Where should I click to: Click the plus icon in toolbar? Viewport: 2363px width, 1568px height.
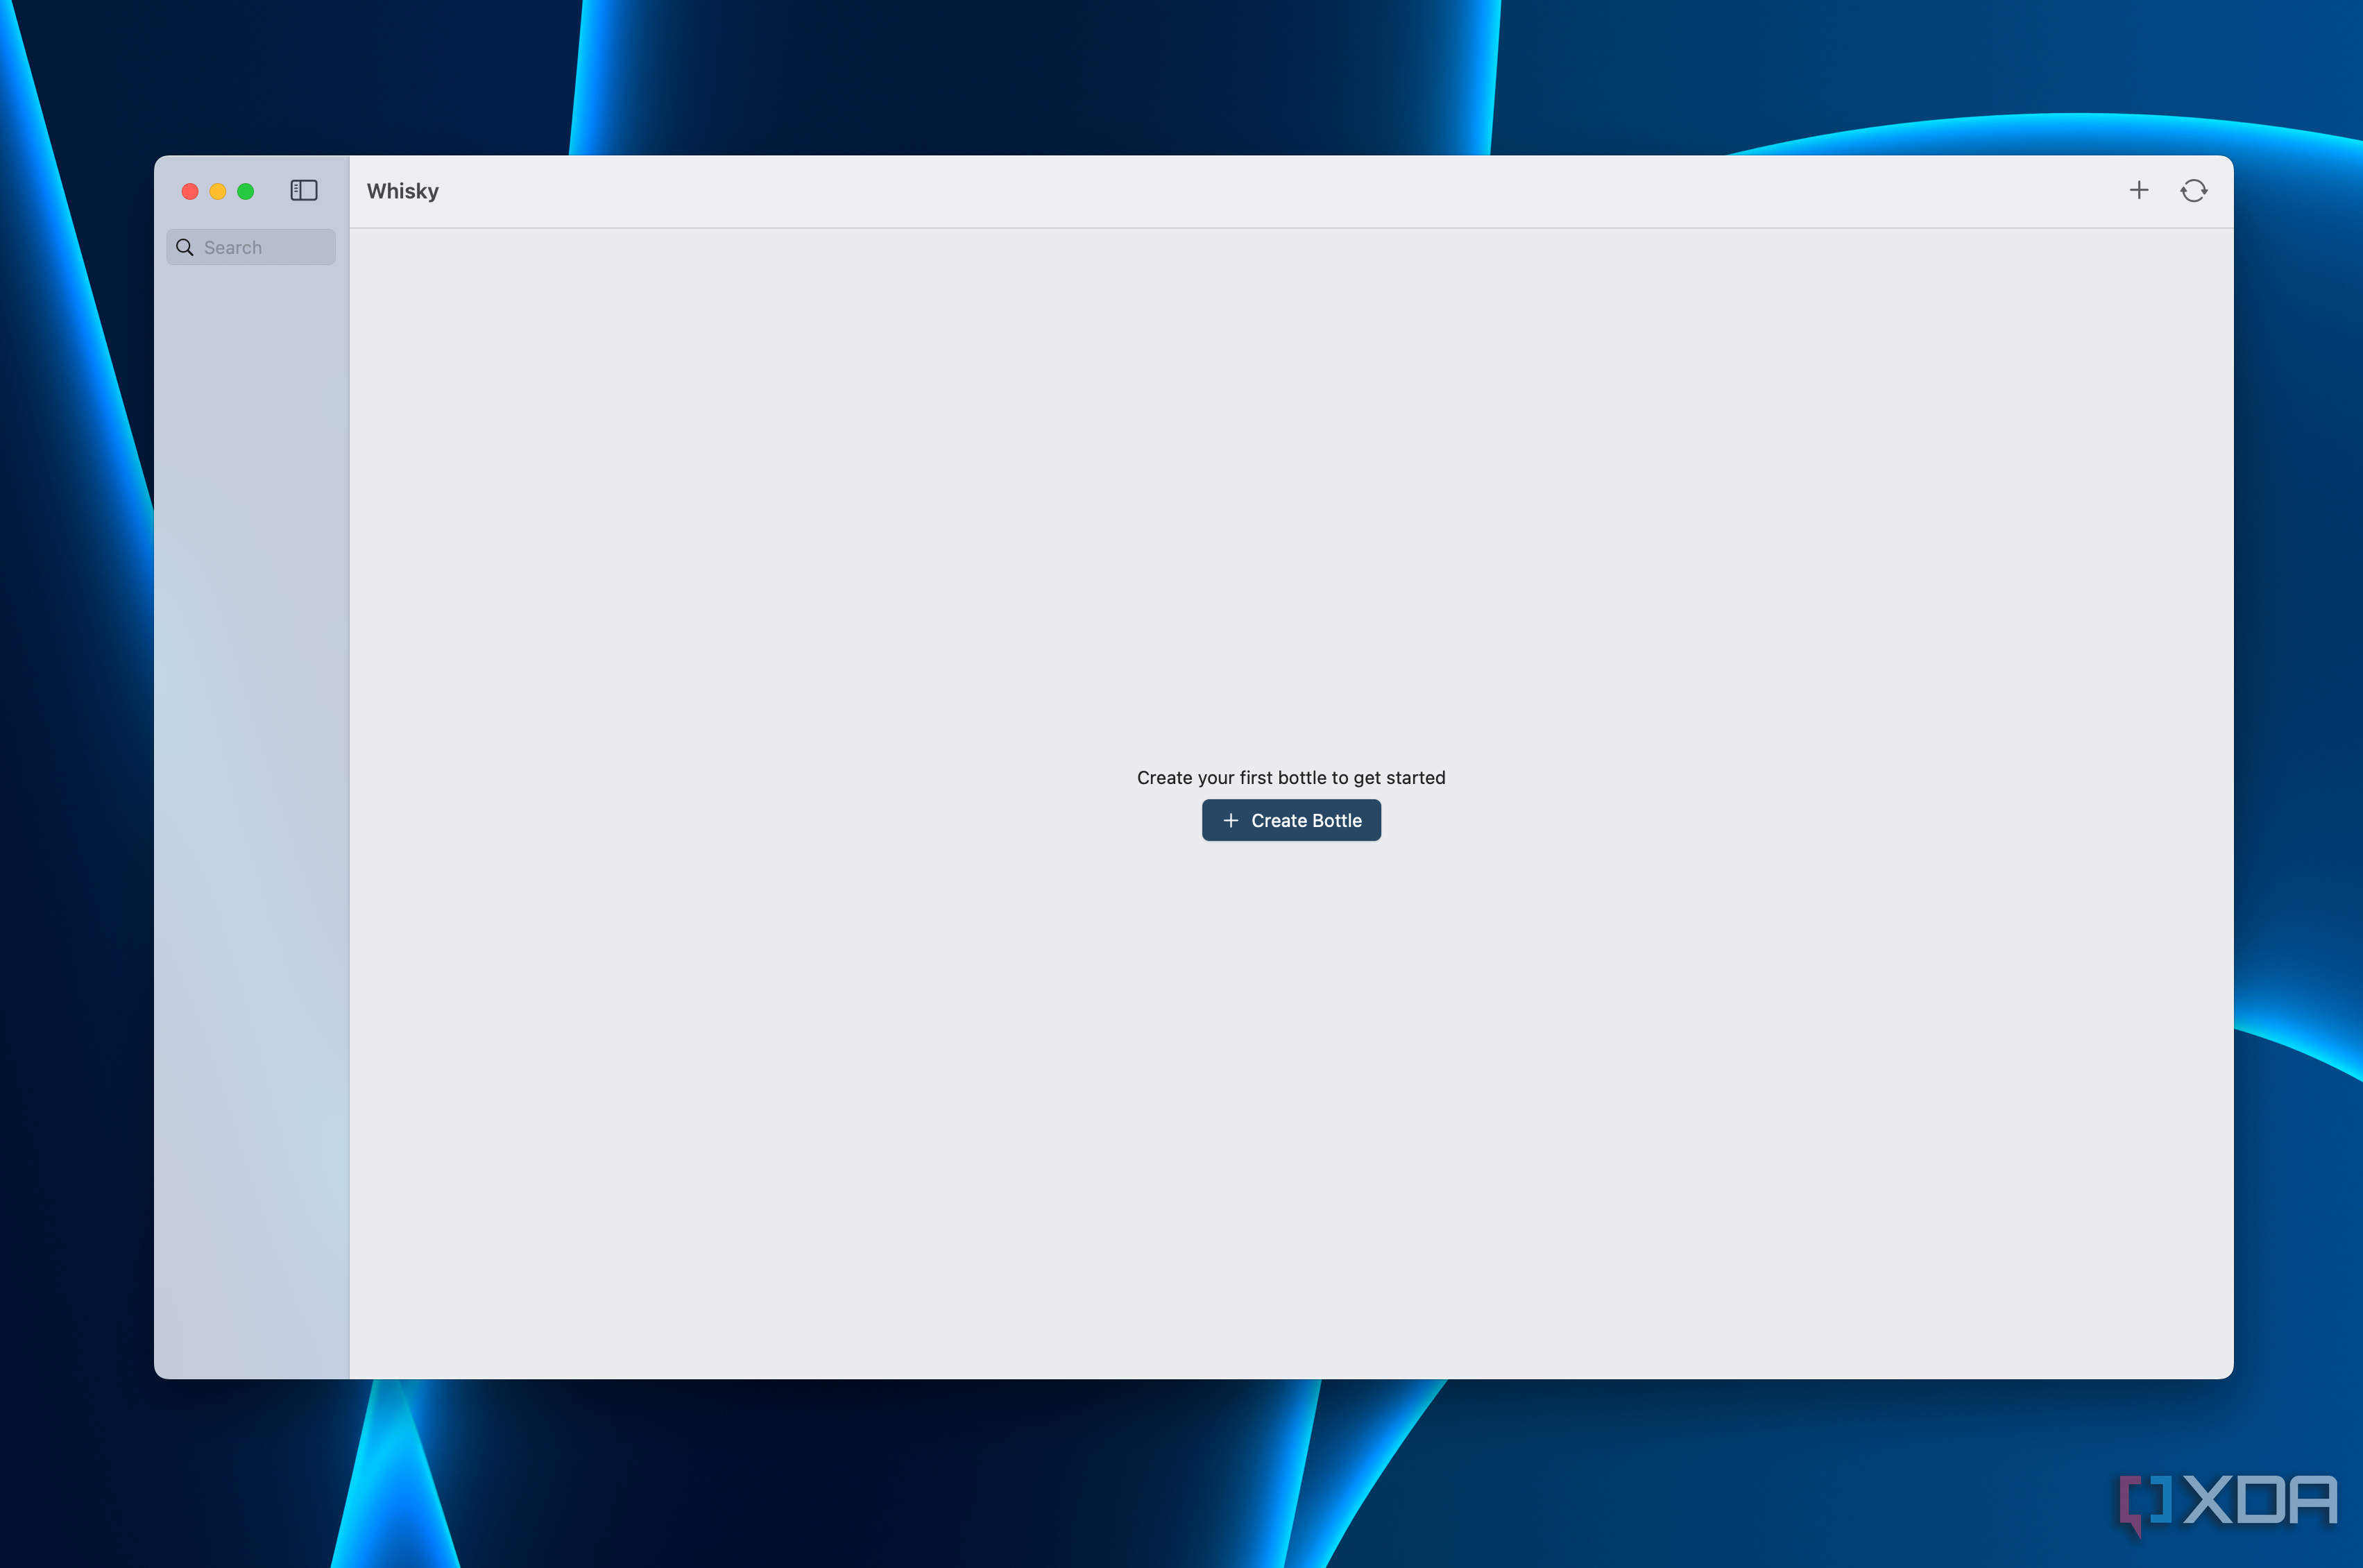[x=2139, y=190]
